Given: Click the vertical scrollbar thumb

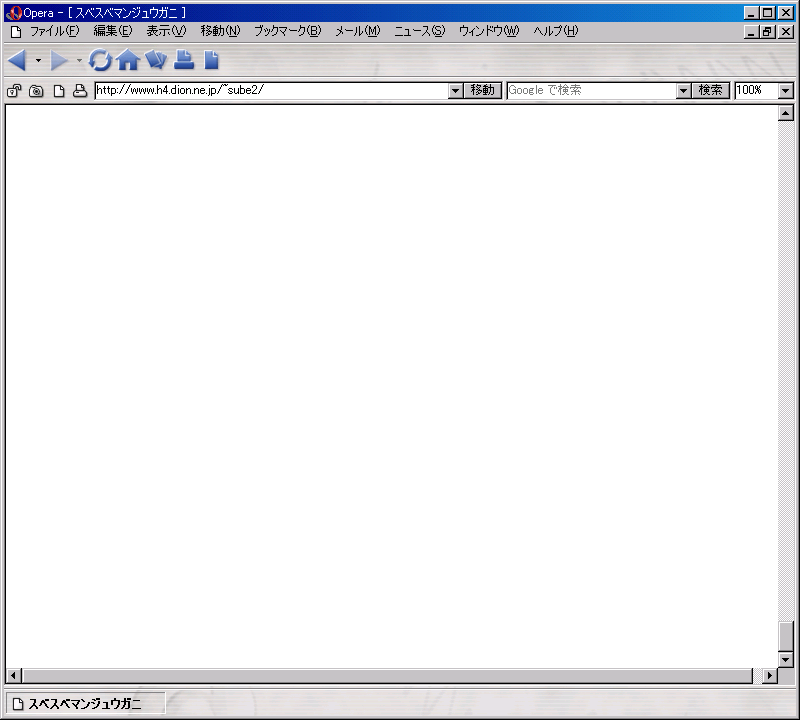Looking at the screenshot, I should (x=786, y=636).
